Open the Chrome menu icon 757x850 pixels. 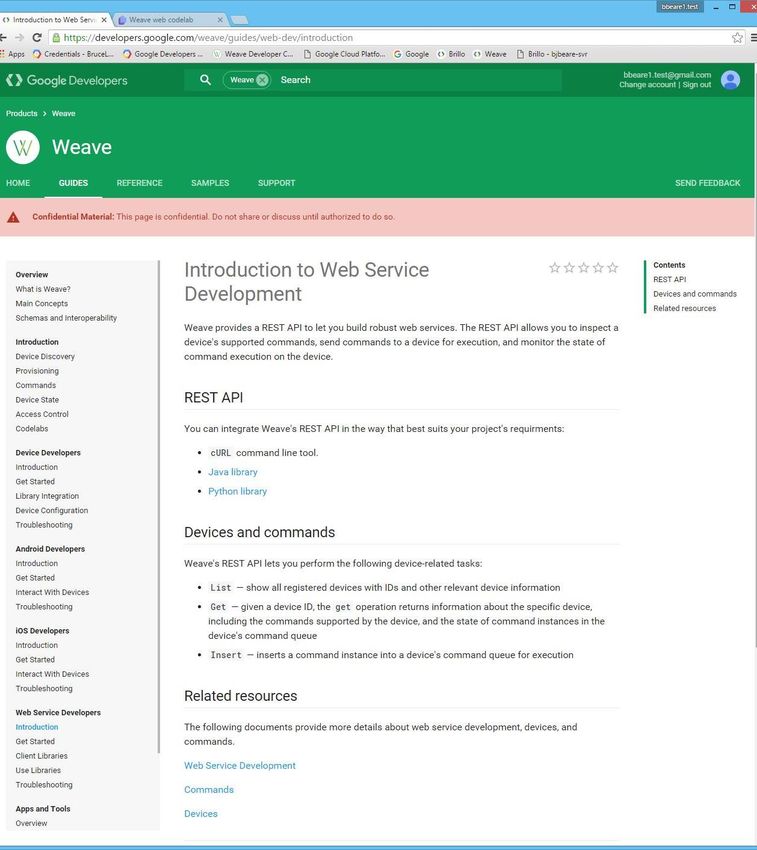pyautogui.click(x=753, y=37)
